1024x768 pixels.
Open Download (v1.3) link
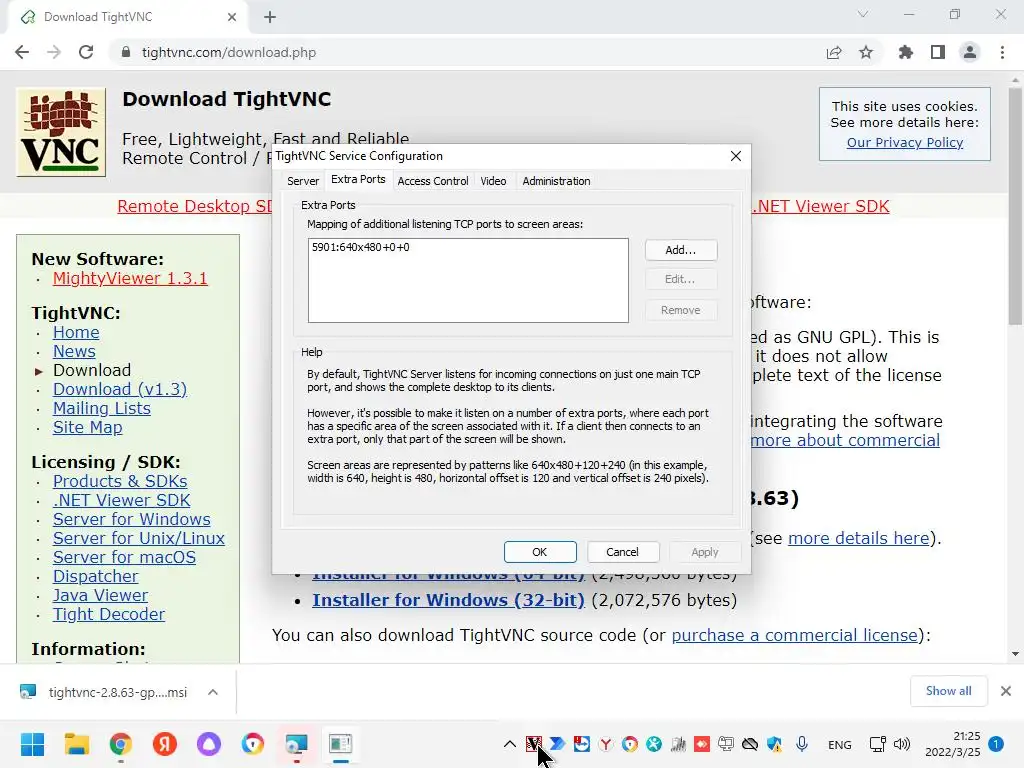click(x=120, y=389)
